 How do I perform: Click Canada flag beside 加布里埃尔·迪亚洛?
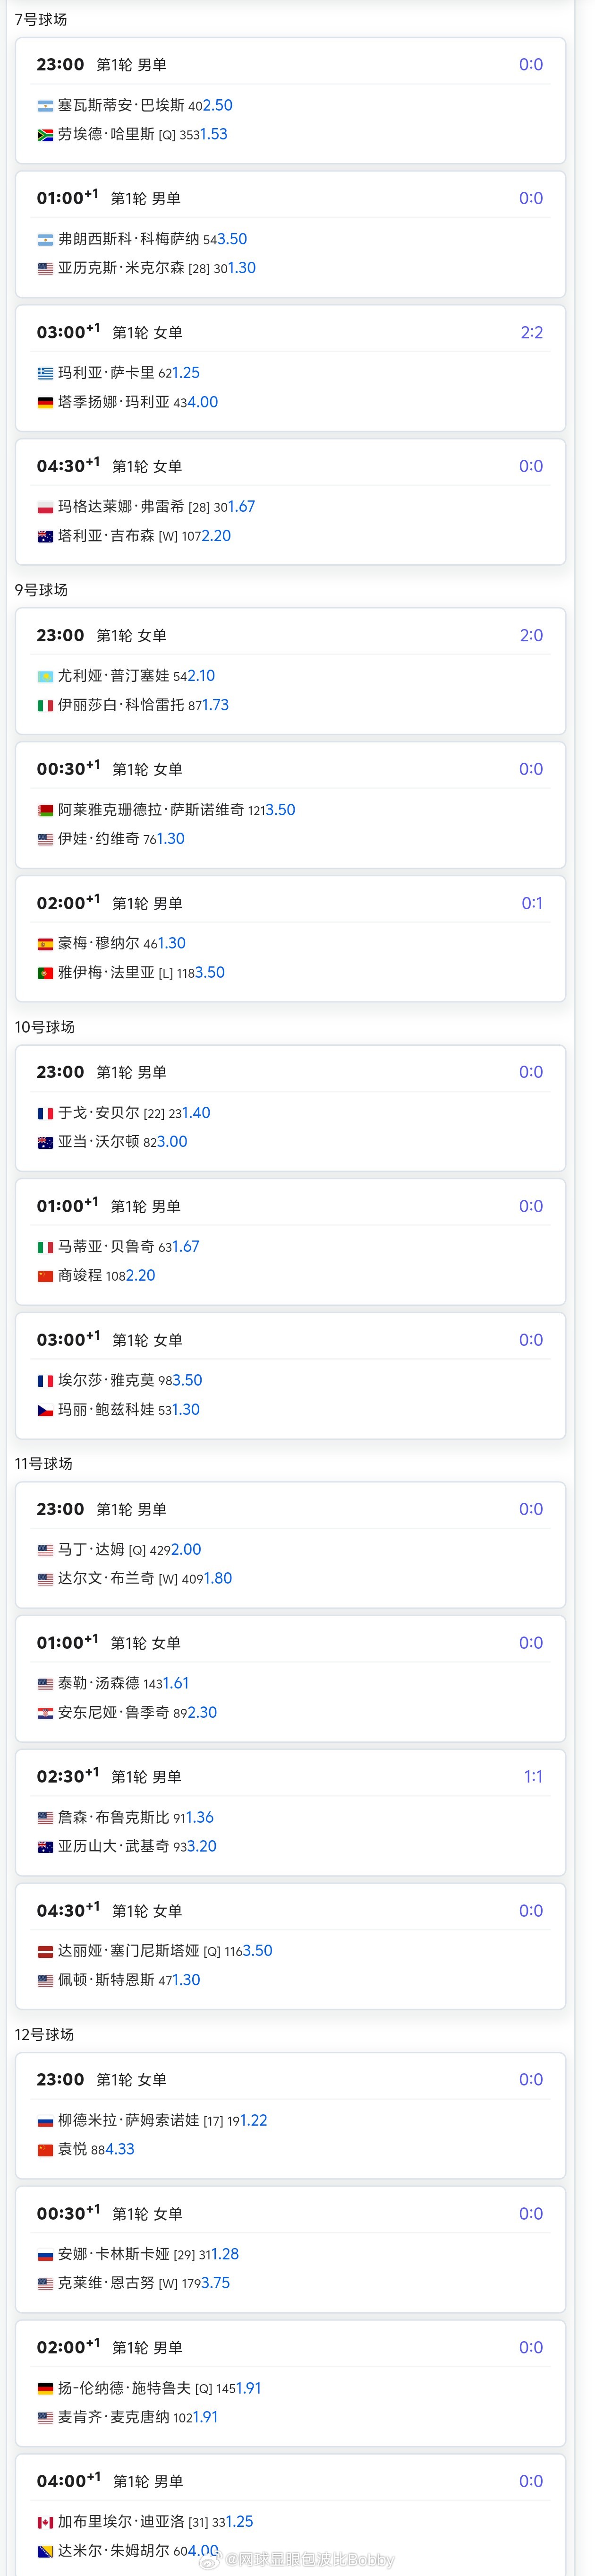pyautogui.click(x=45, y=2522)
